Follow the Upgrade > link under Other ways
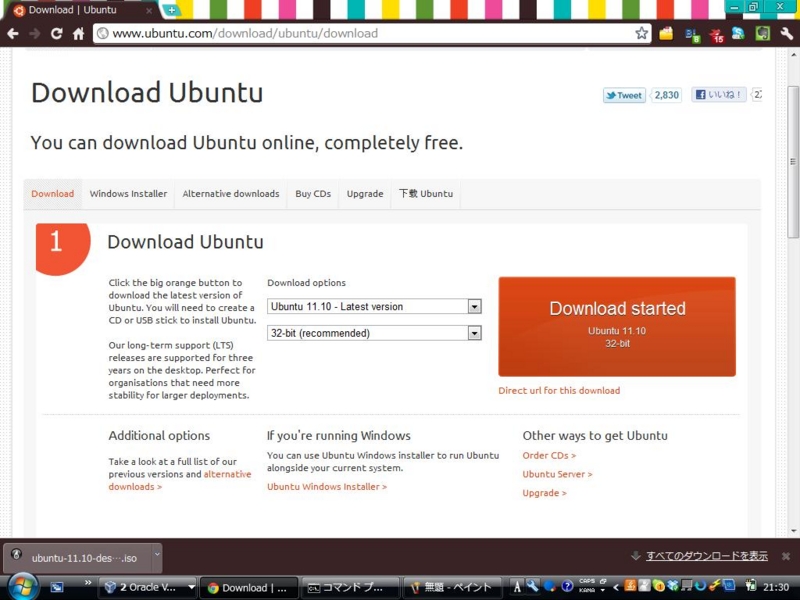The width and height of the screenshot is (800, 600). tap(544, 493)
